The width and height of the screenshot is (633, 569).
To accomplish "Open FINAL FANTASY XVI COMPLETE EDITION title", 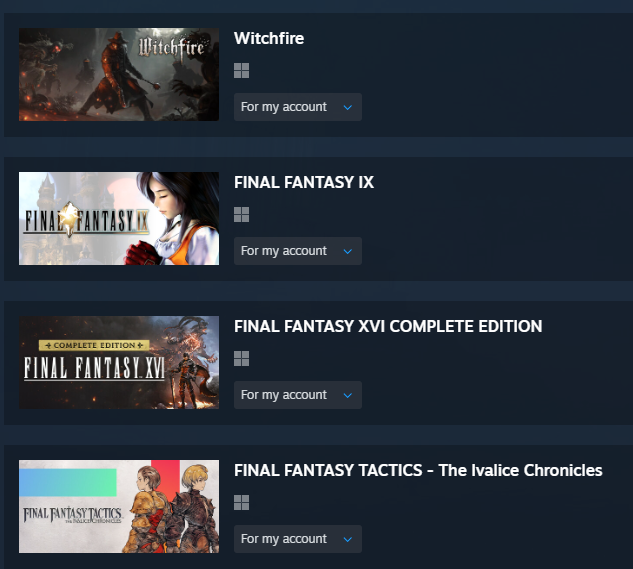I will (388, 326).
